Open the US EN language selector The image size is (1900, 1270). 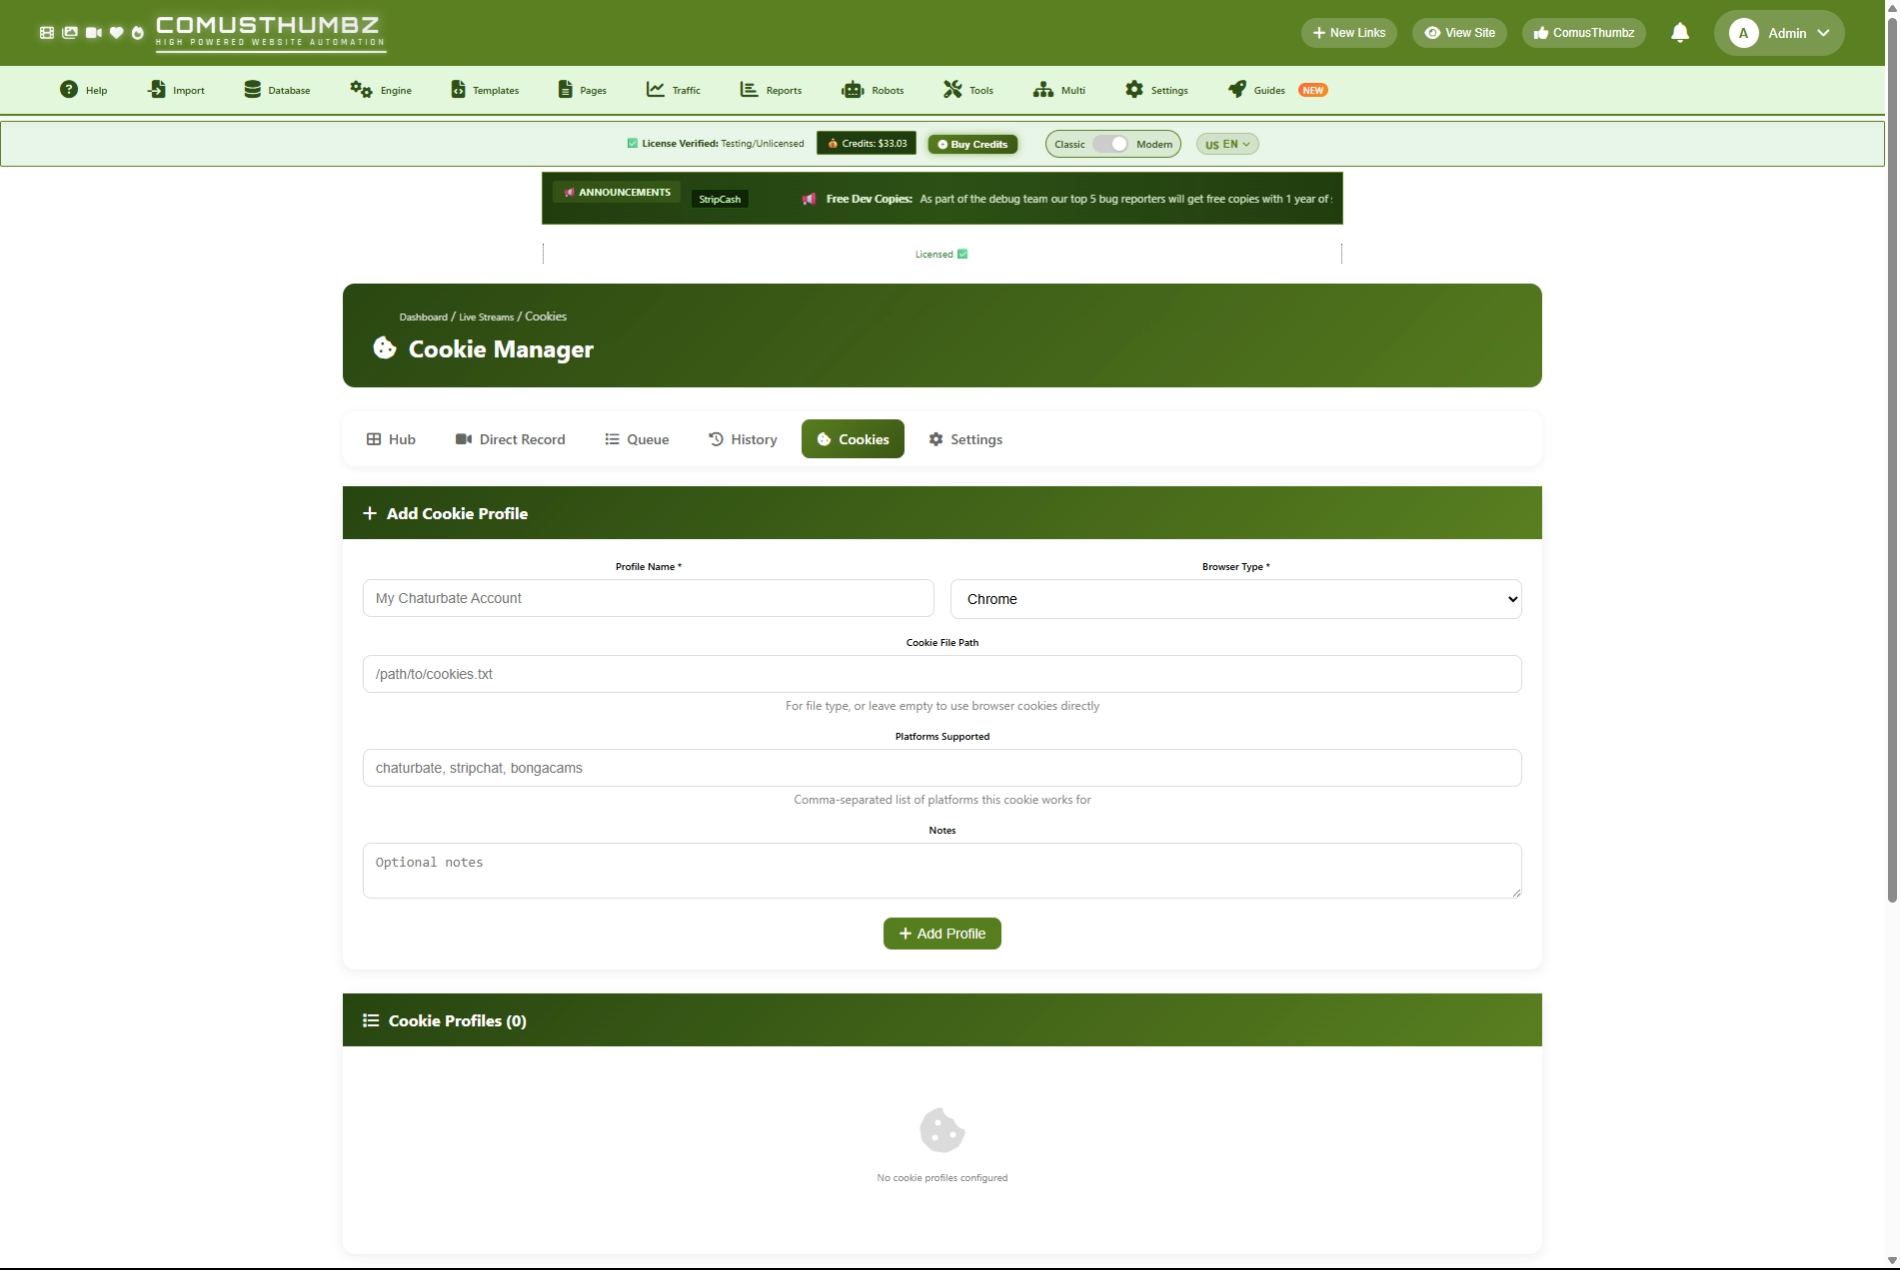coord(1227,144)
